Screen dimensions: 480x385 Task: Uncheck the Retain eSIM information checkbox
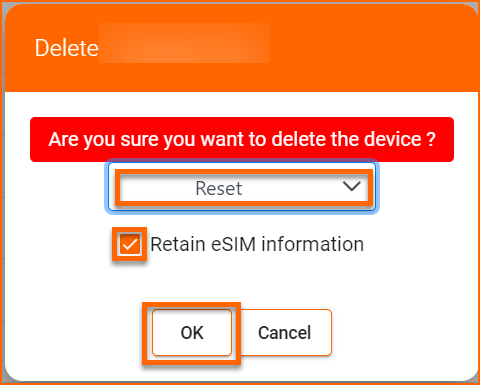[x=130, y=244]
